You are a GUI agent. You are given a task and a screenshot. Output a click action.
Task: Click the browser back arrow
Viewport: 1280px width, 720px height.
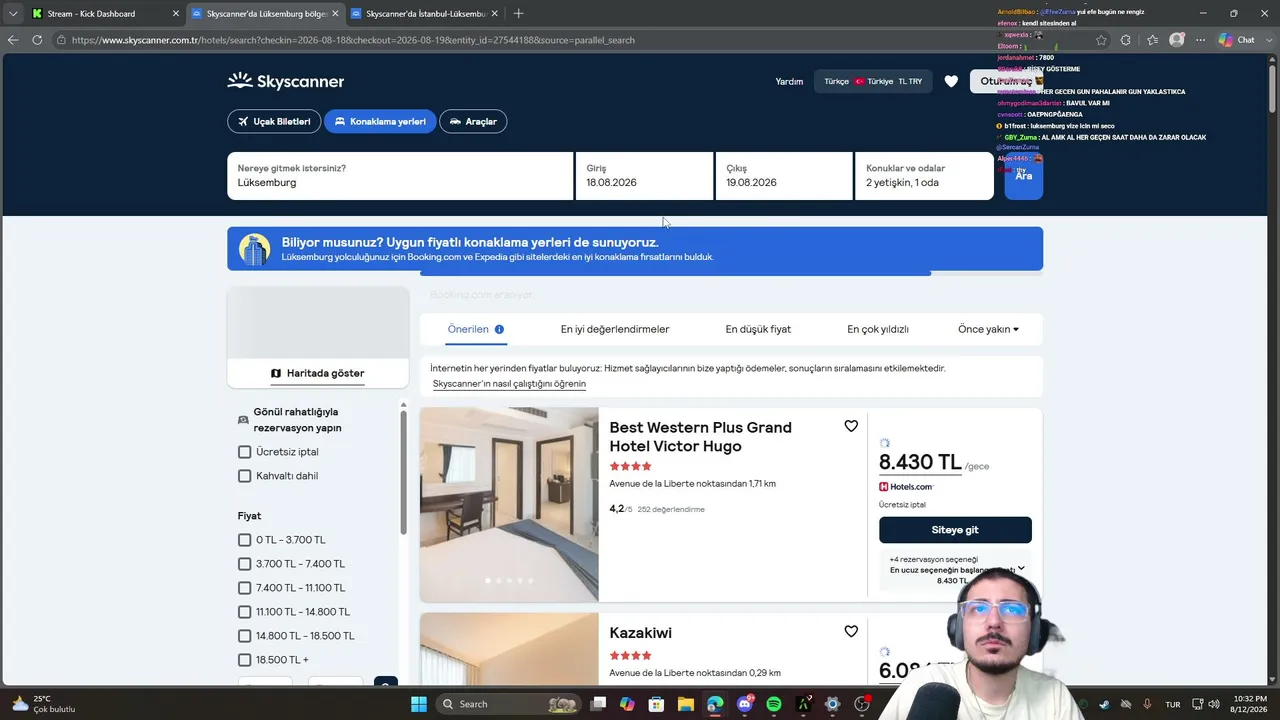coord(13,40)
